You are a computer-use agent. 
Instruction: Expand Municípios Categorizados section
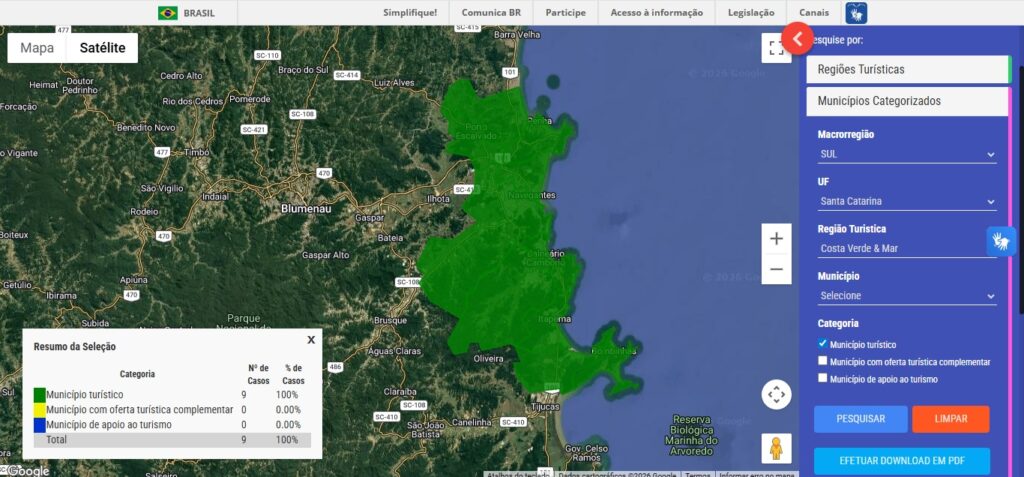(x=908, y=101)
